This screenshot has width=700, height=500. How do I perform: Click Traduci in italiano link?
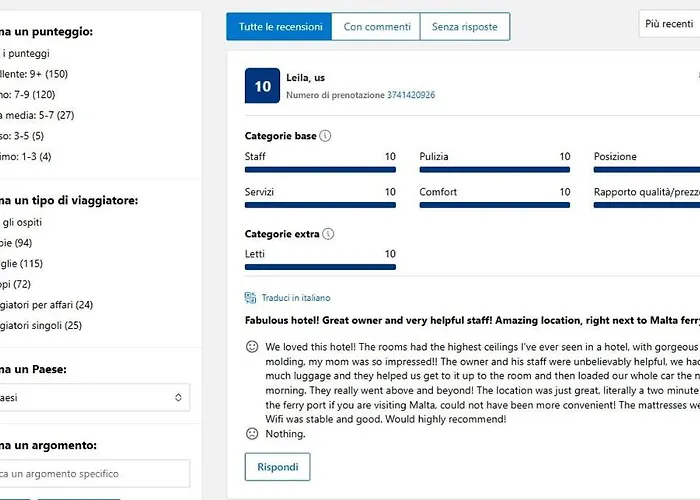click(x=296, y=298)
